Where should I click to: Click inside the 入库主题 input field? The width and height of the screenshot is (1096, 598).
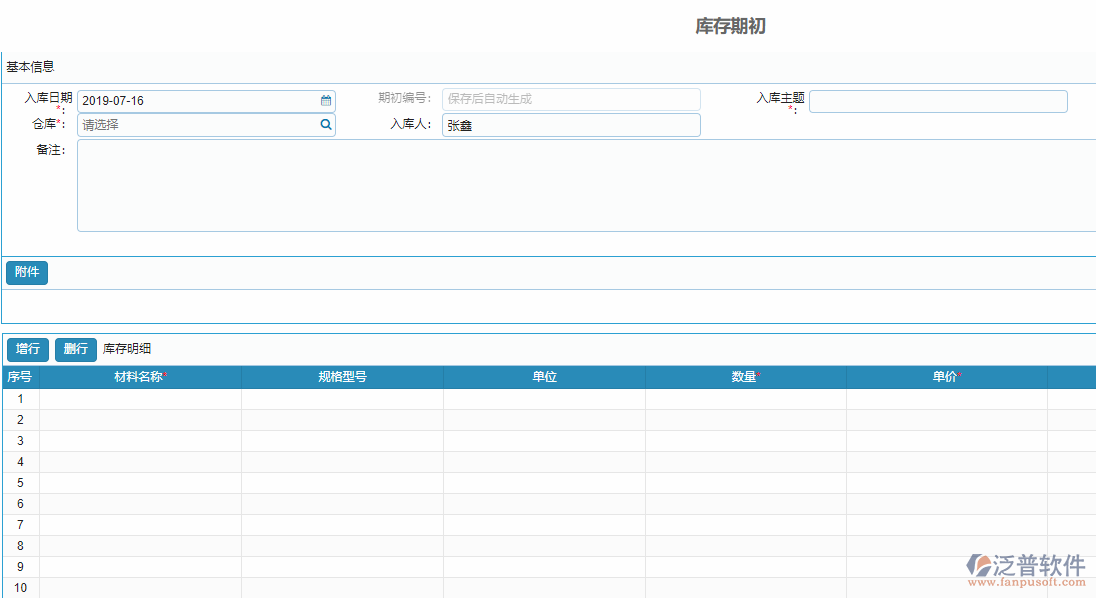938,100
